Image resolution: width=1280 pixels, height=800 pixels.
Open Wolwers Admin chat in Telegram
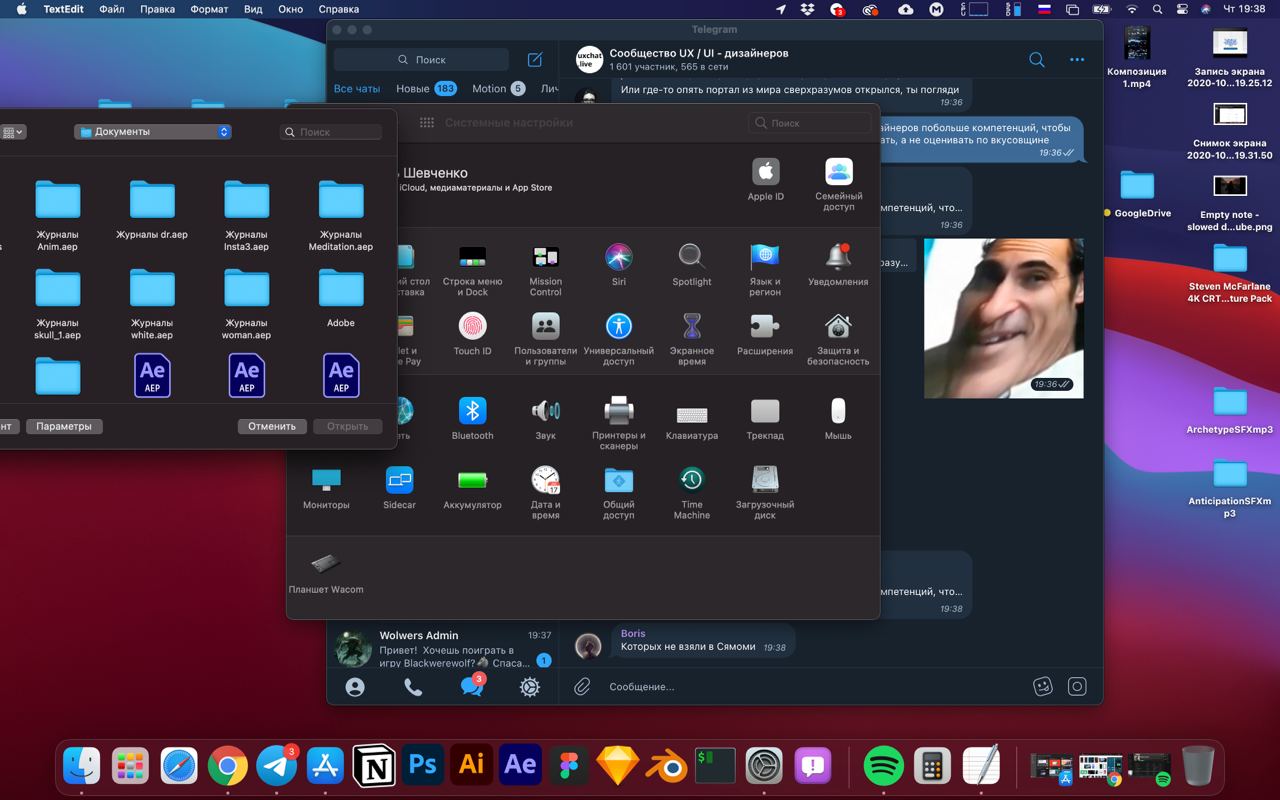(443, 649)
